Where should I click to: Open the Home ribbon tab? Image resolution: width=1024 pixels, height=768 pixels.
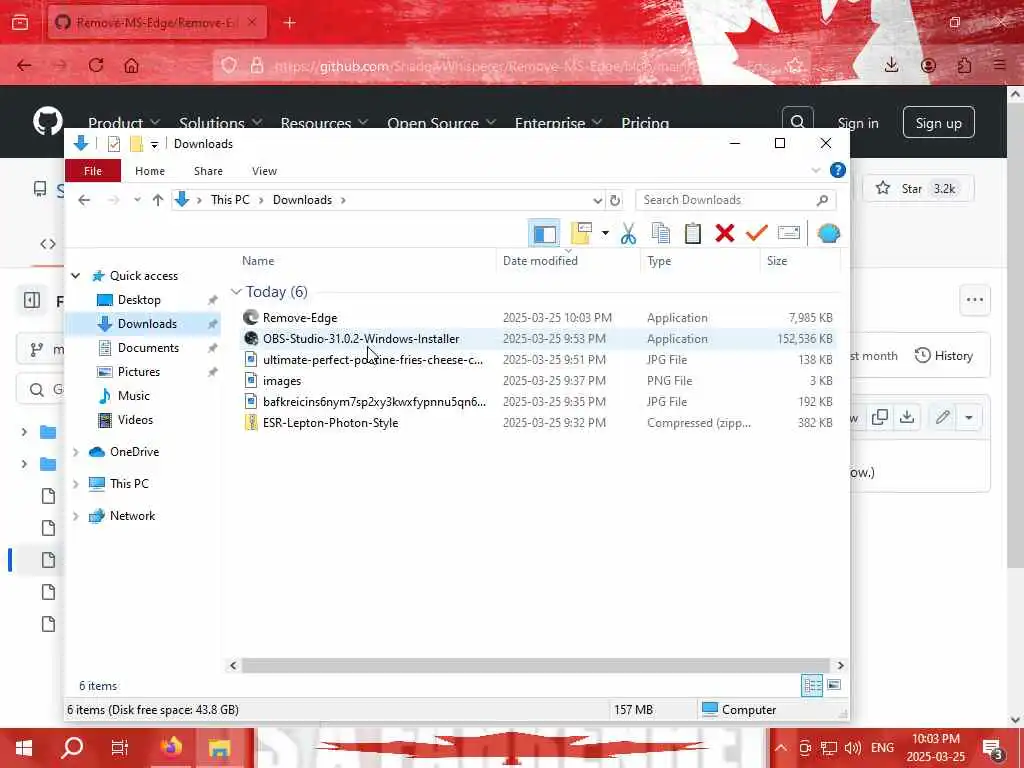tap(150, 171)
